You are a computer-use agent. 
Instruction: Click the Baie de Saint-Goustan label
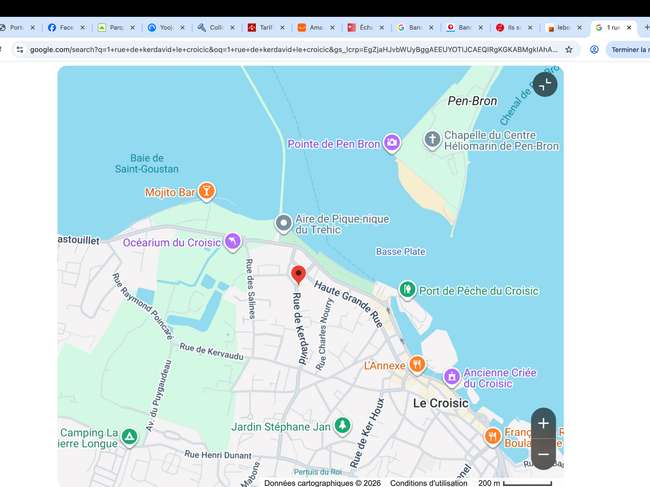[147, 163]
